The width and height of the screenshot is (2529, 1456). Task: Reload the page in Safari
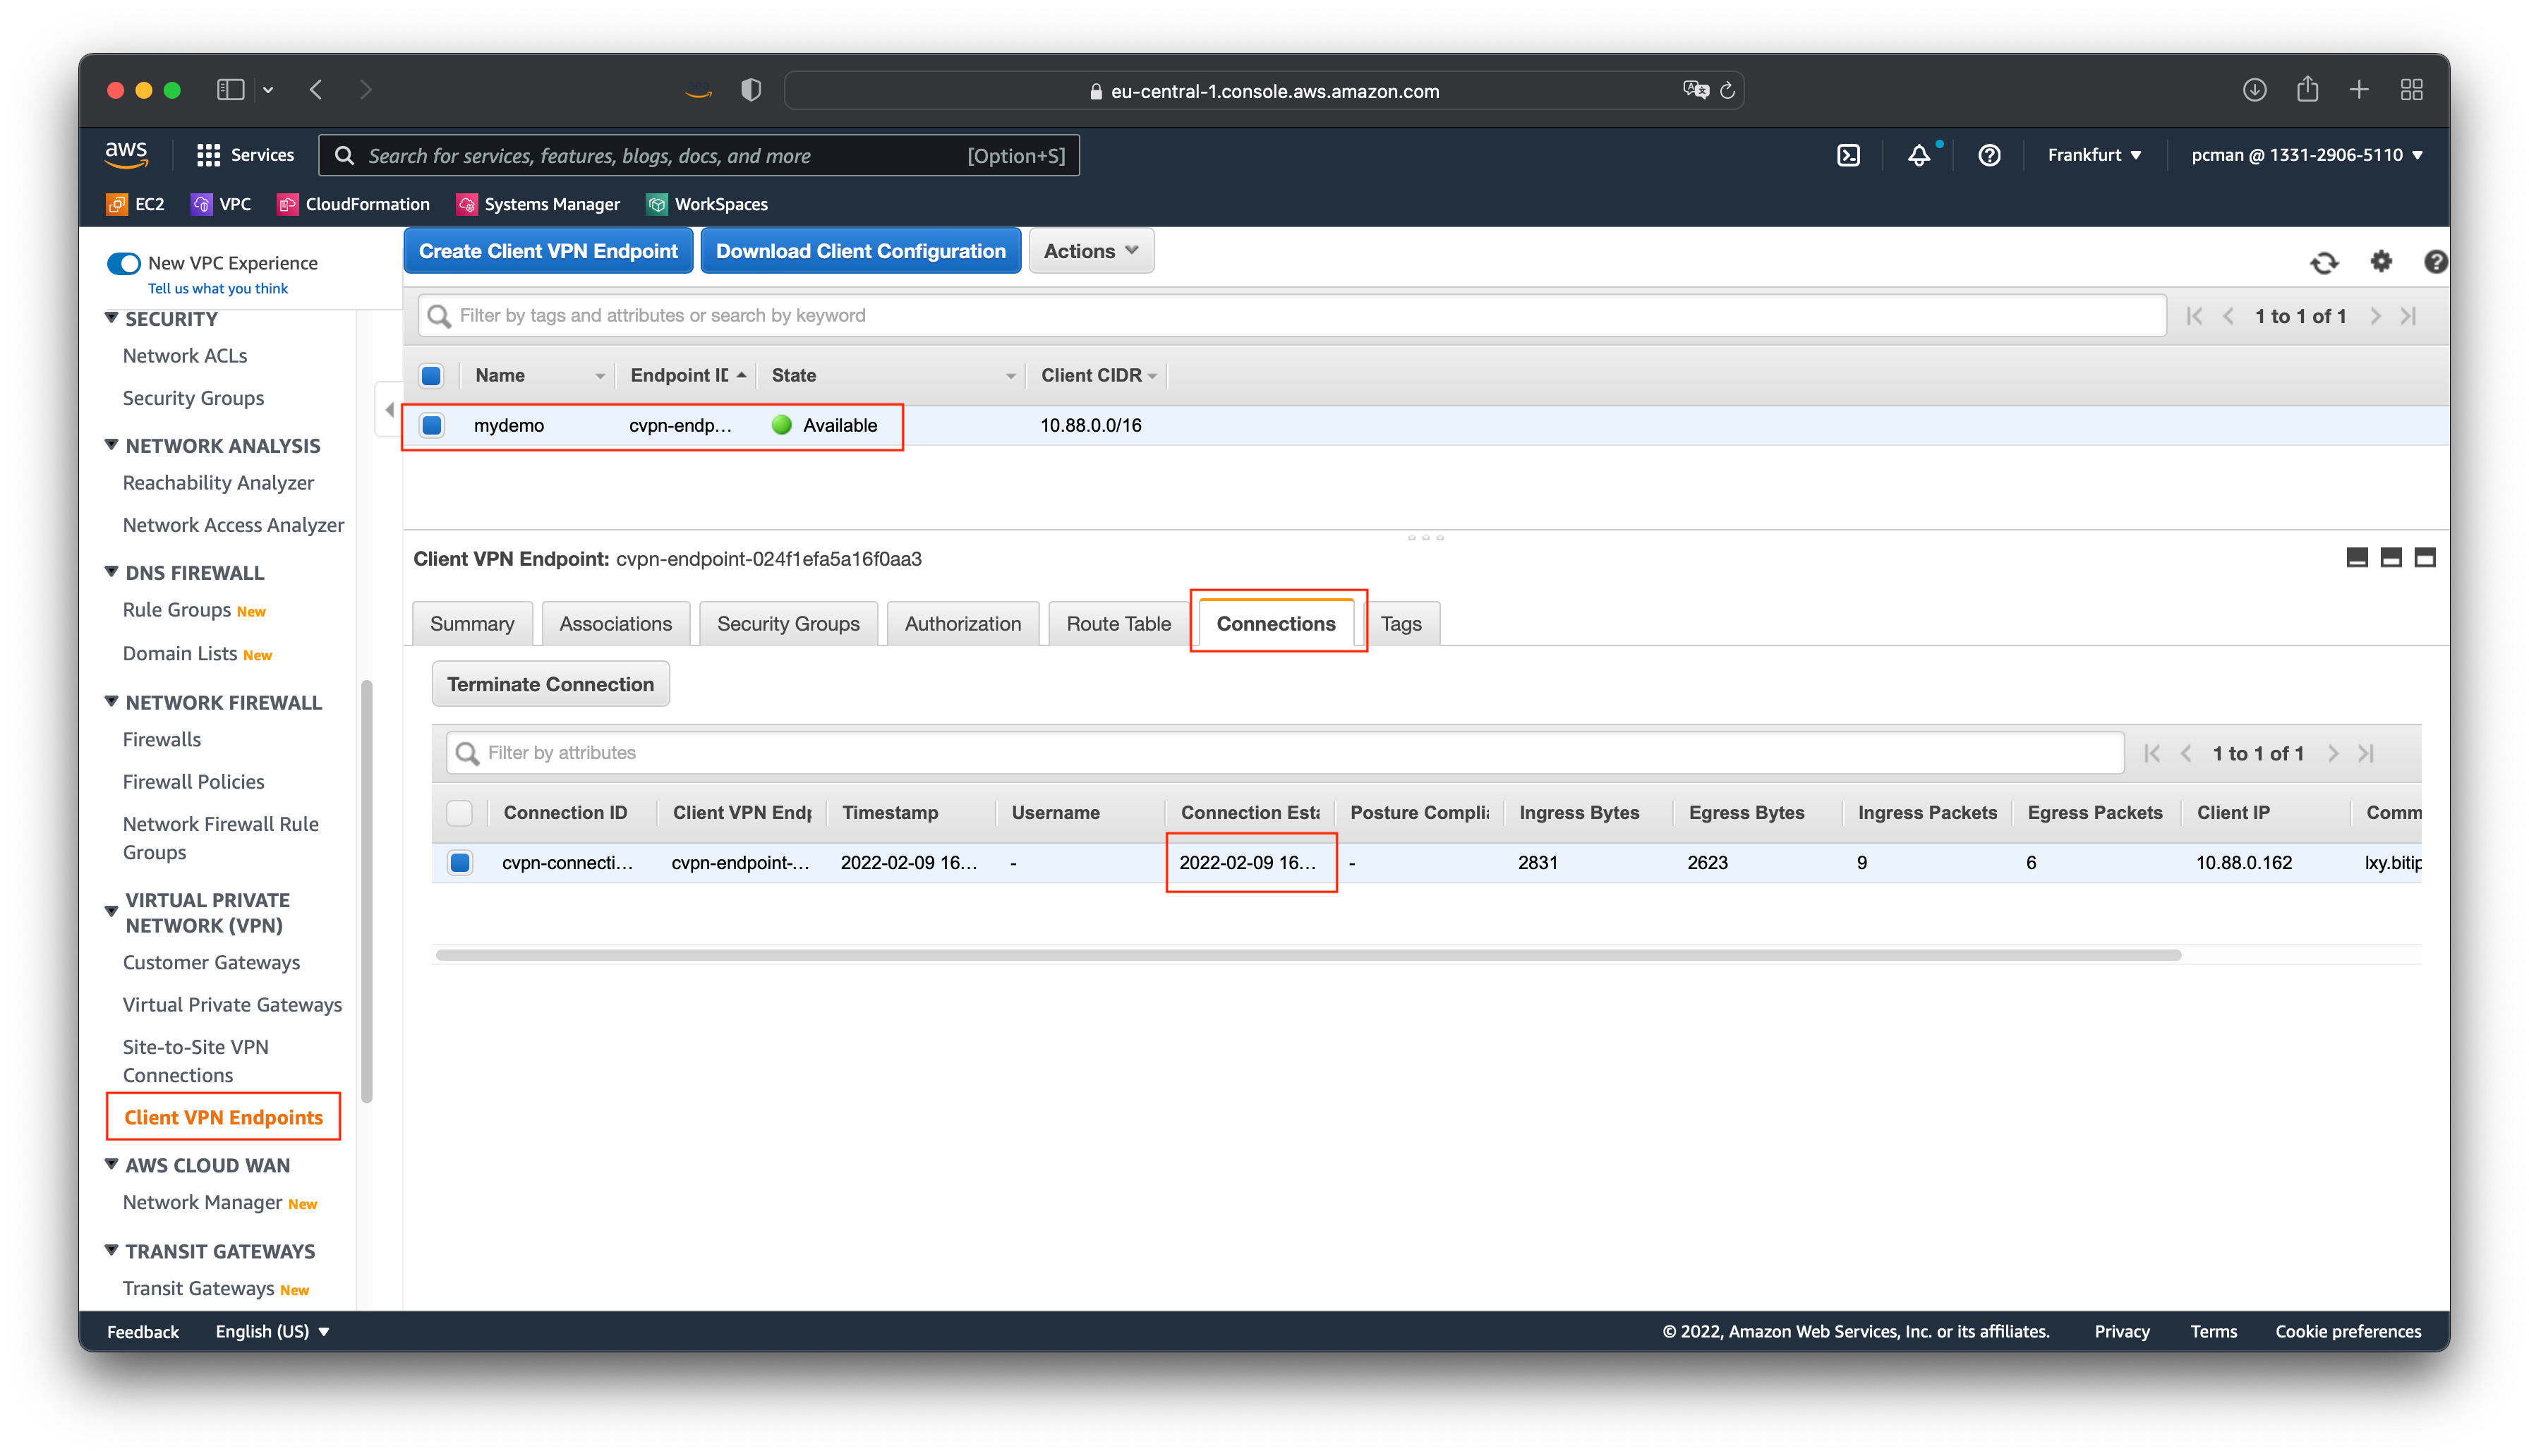[x=1727, y=91]
